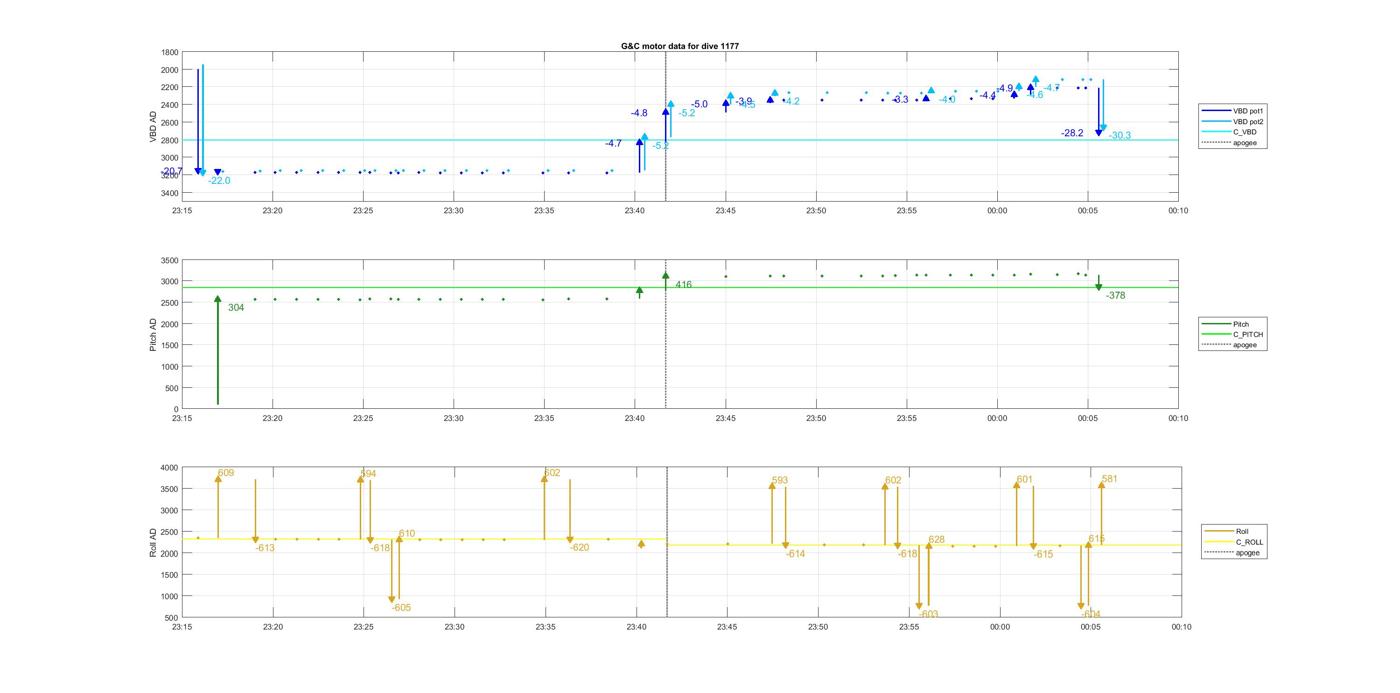Click the '1800' tick on VBD axis
This screenshot has height=693, width=1400.
click(x=170, y=52)
